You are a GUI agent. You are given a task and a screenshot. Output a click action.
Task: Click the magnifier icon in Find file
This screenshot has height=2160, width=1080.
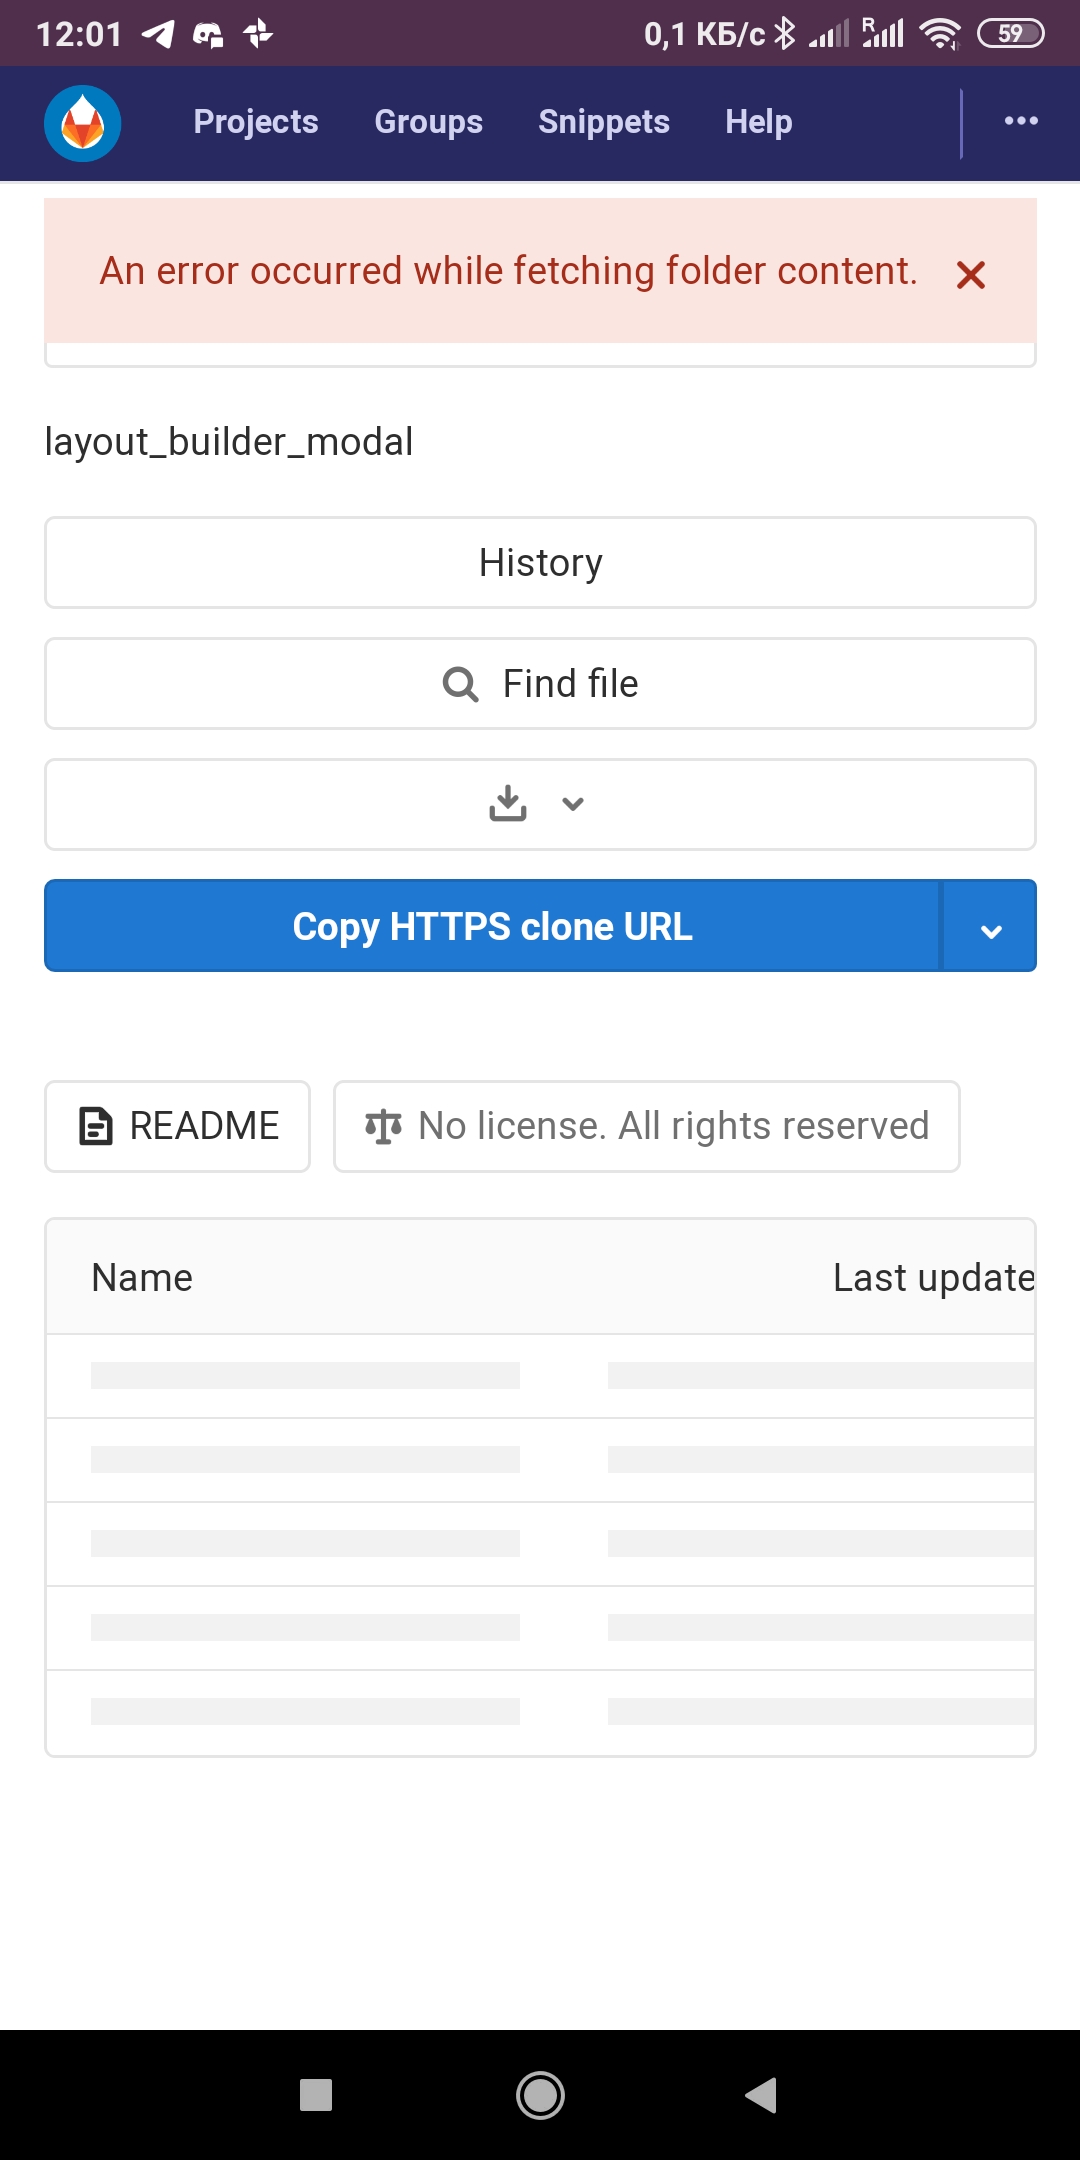point(461,684)
